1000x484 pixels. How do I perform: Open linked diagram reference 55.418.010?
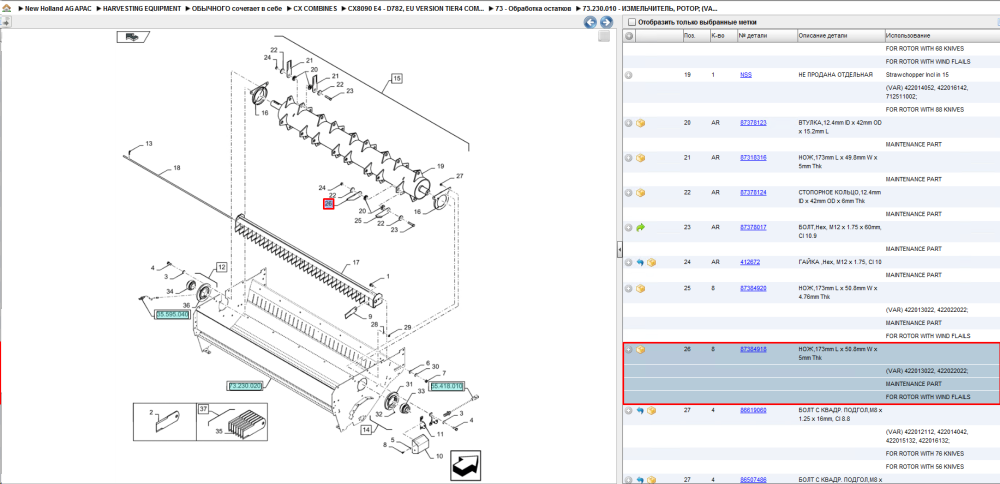447,386
